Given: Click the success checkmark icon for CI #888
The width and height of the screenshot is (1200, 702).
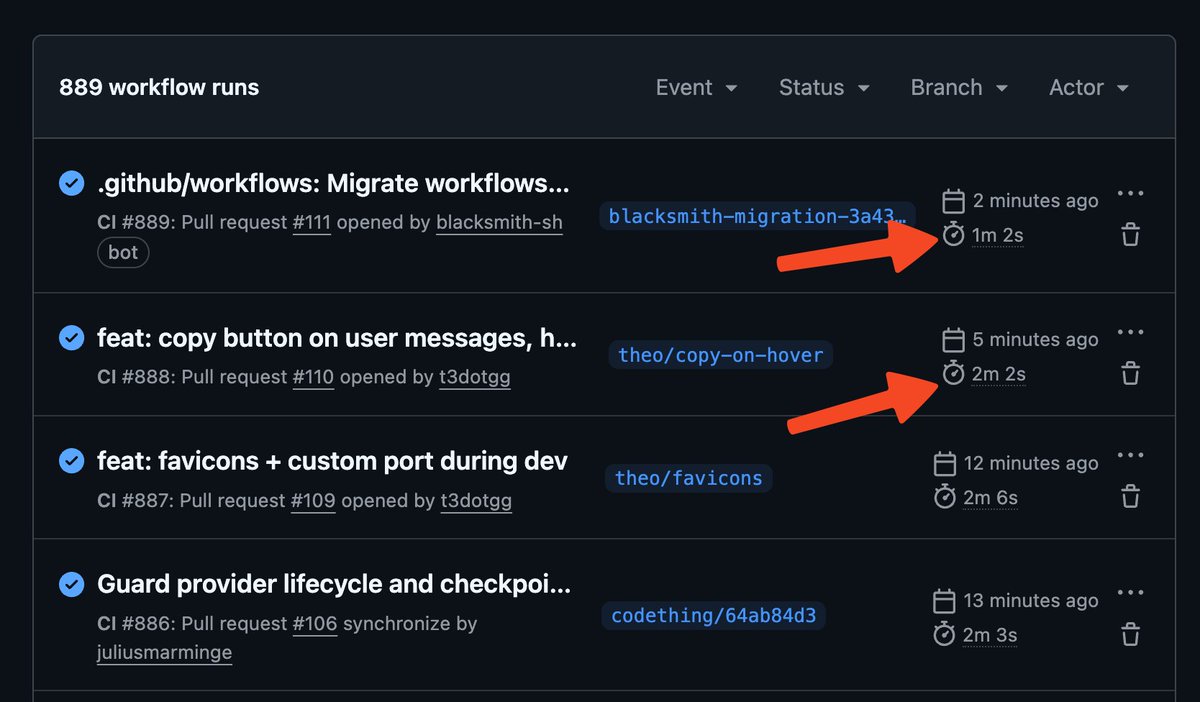Looking at the screenshot, I should click(71, 339).
